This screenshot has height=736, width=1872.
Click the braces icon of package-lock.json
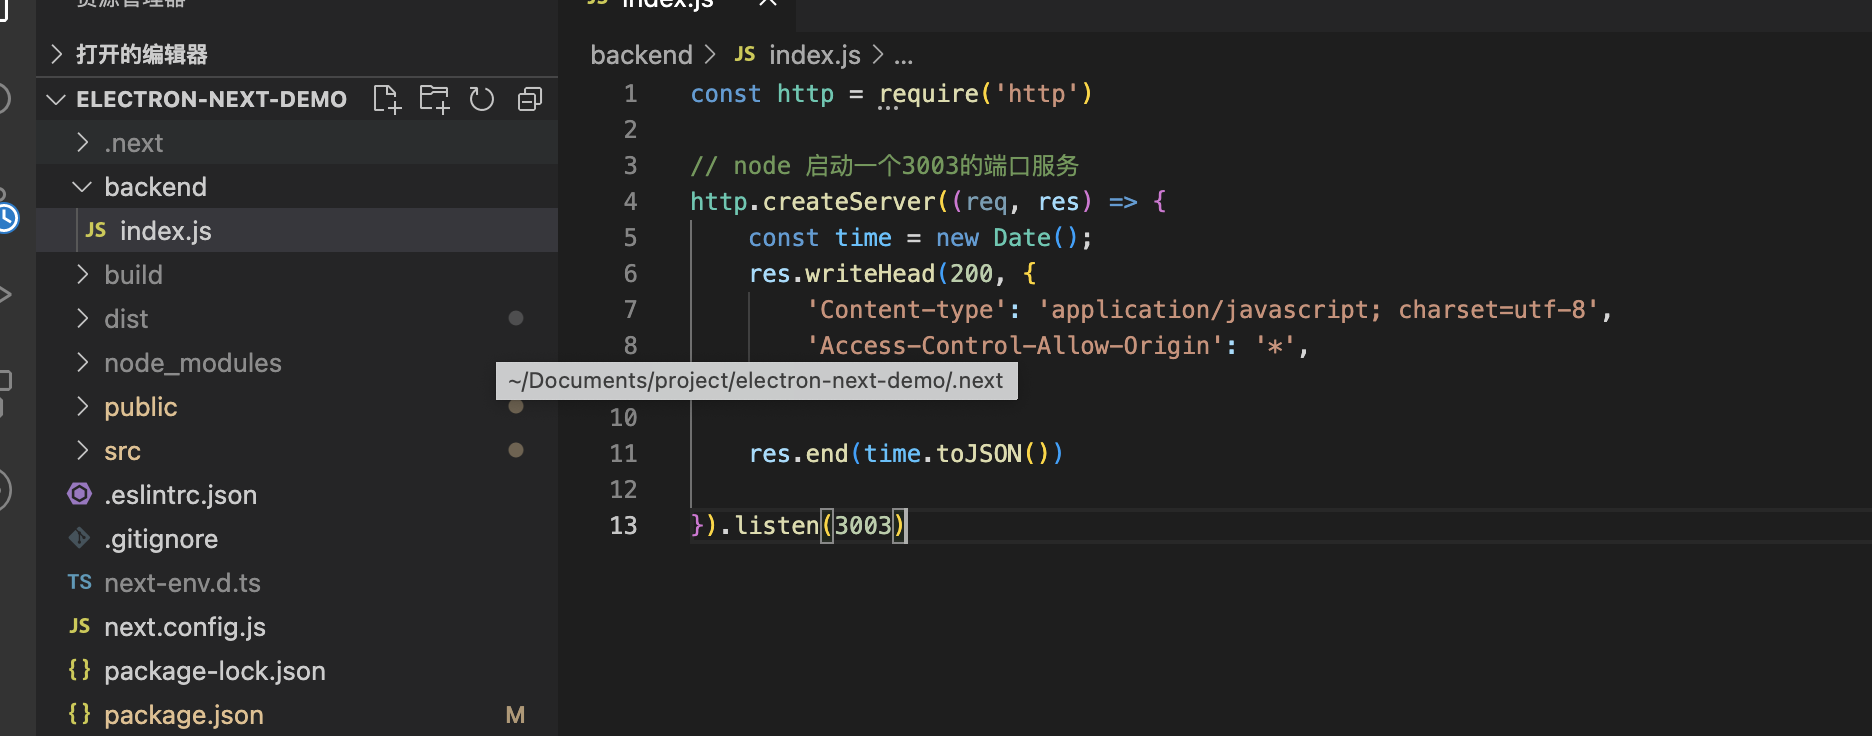point(80,670)
